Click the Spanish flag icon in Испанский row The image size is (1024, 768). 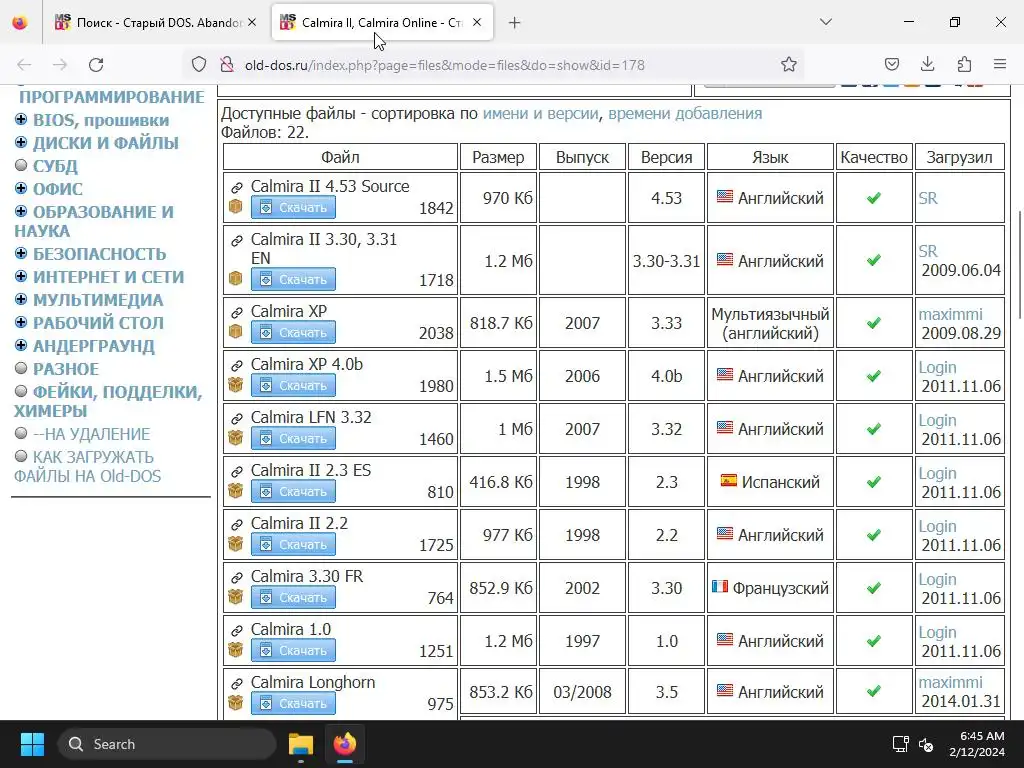coord(729,481)
